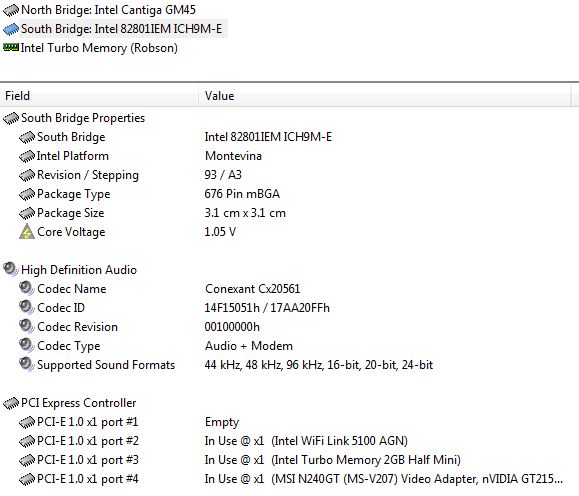Select the Intel Turbo Memory 2GB Half Mini value

[x=333, y=460]
